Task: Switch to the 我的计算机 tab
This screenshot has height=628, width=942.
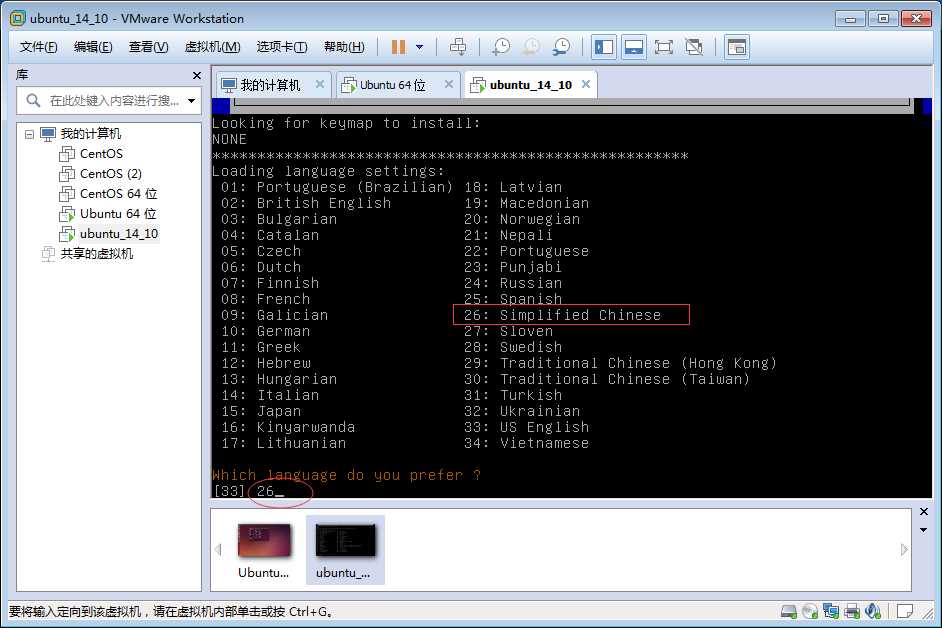Action: (x=270, y=85)
